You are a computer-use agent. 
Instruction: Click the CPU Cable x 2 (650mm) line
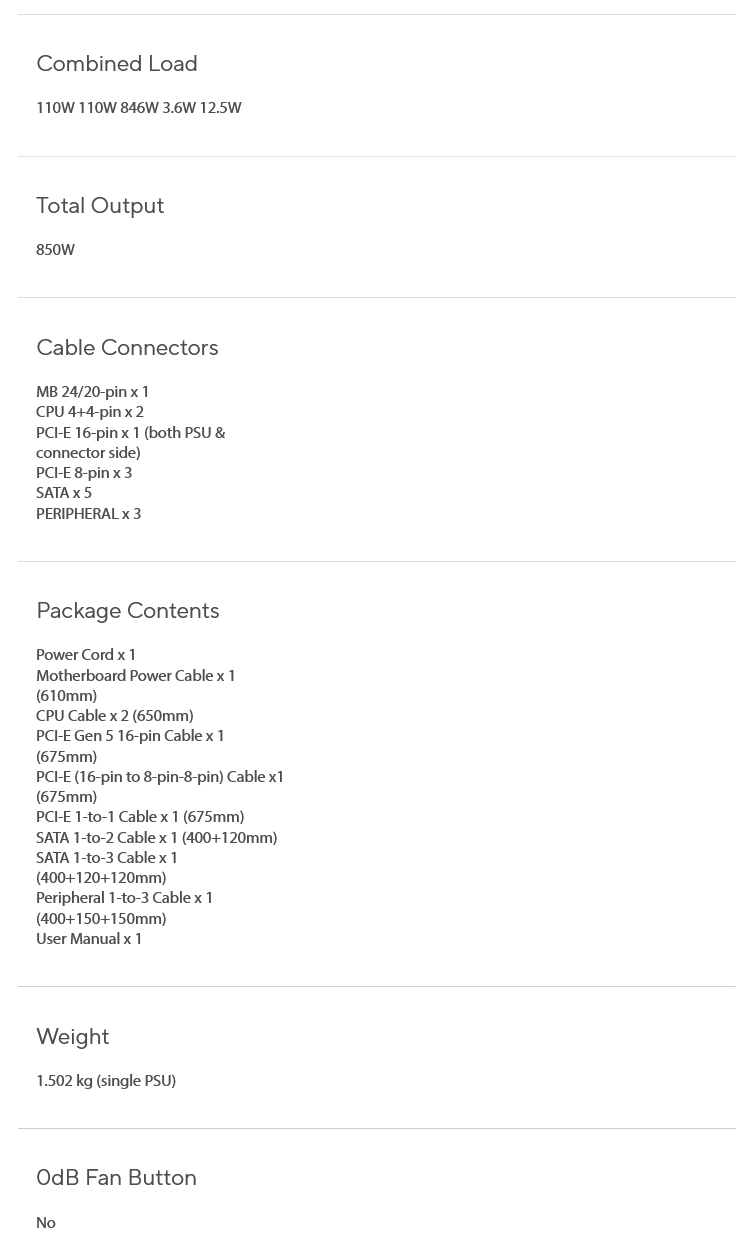pos(115,716)
